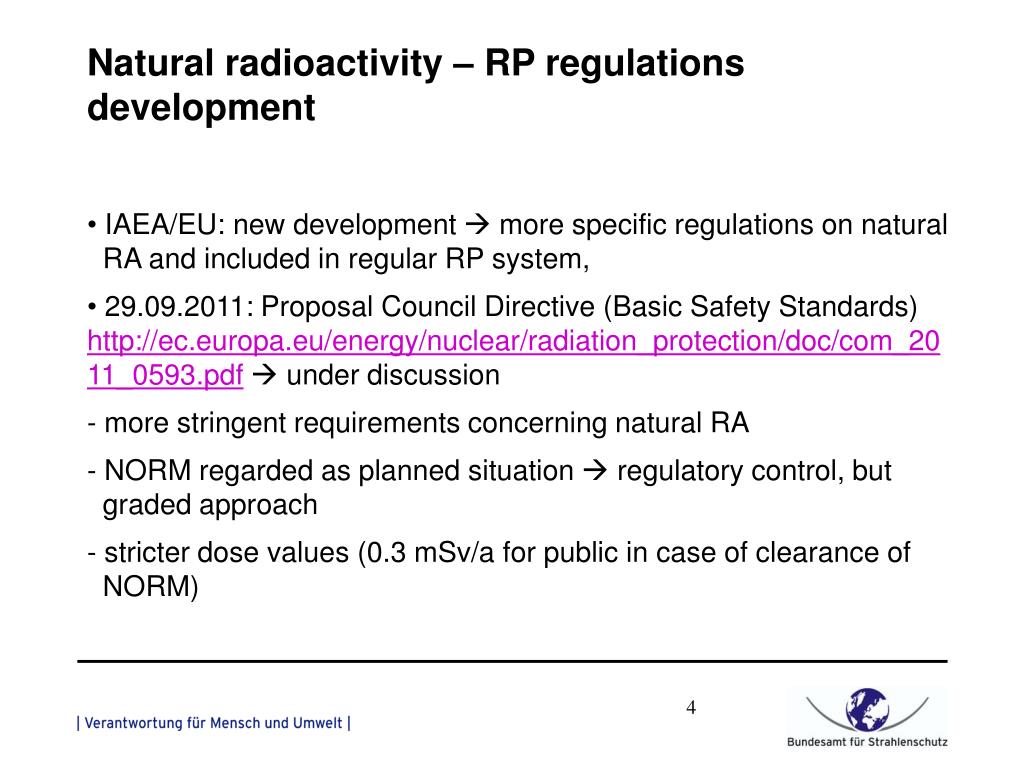Open the ec.europa.eu radiation protection link
Image resolution: width=1024 pixels, height=768 pixels.
click(x=513, y=341)
